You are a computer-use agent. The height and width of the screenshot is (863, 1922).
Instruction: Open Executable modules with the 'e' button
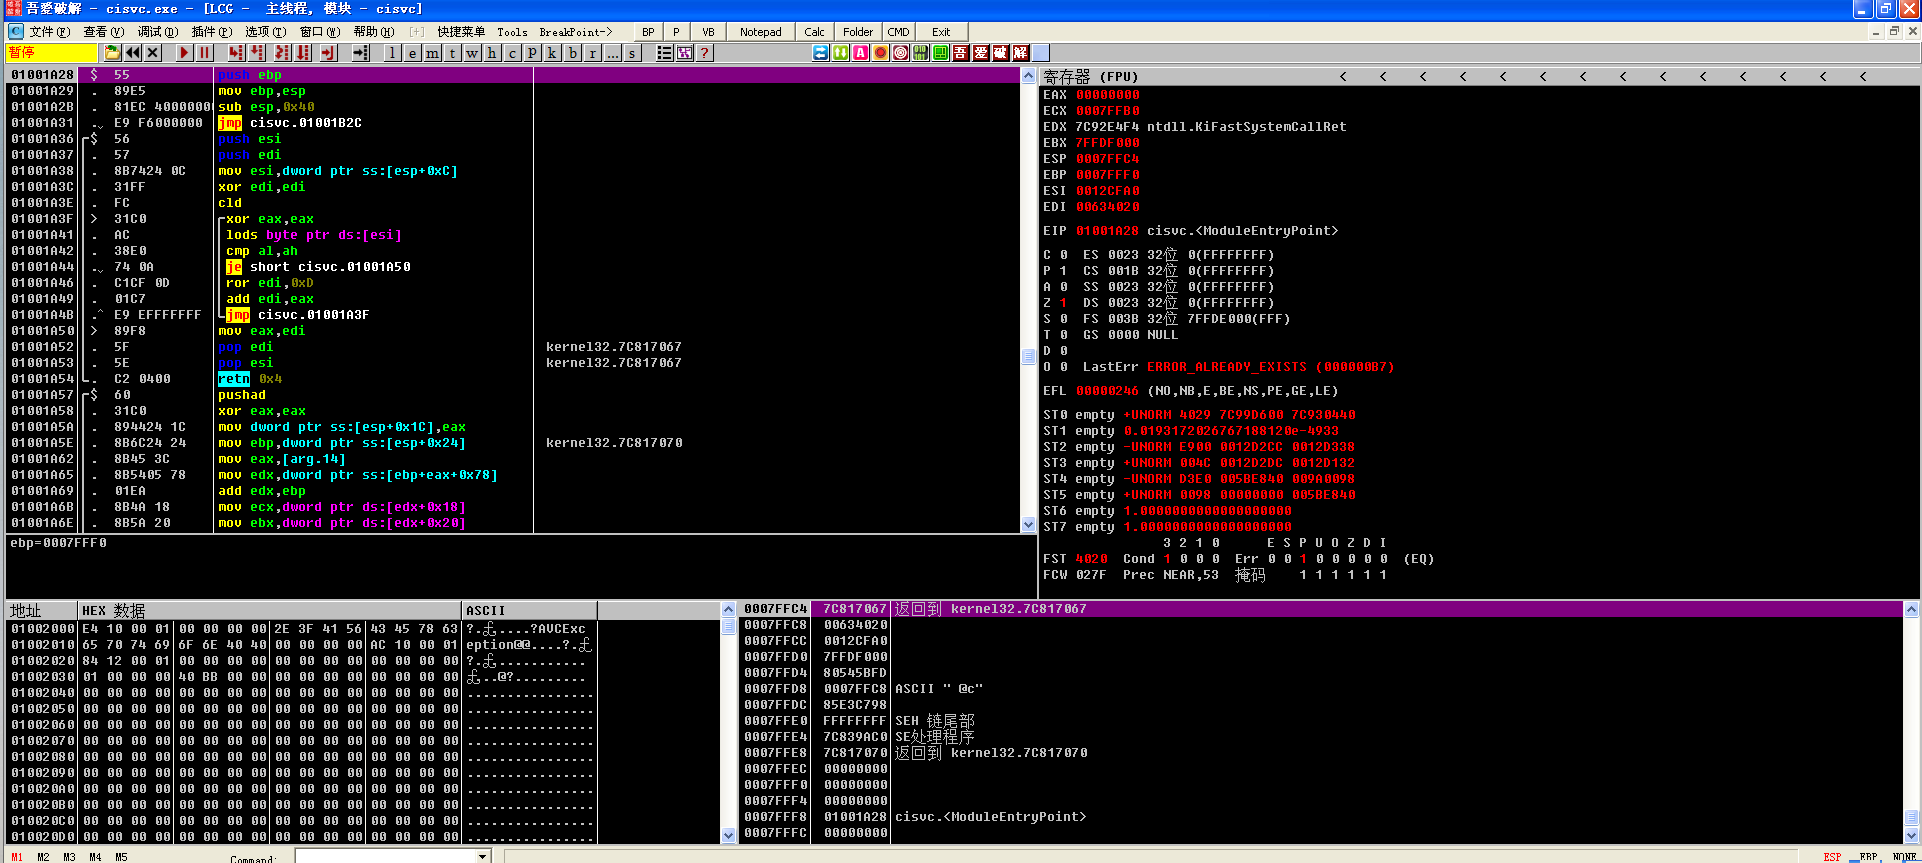point(413,53)
